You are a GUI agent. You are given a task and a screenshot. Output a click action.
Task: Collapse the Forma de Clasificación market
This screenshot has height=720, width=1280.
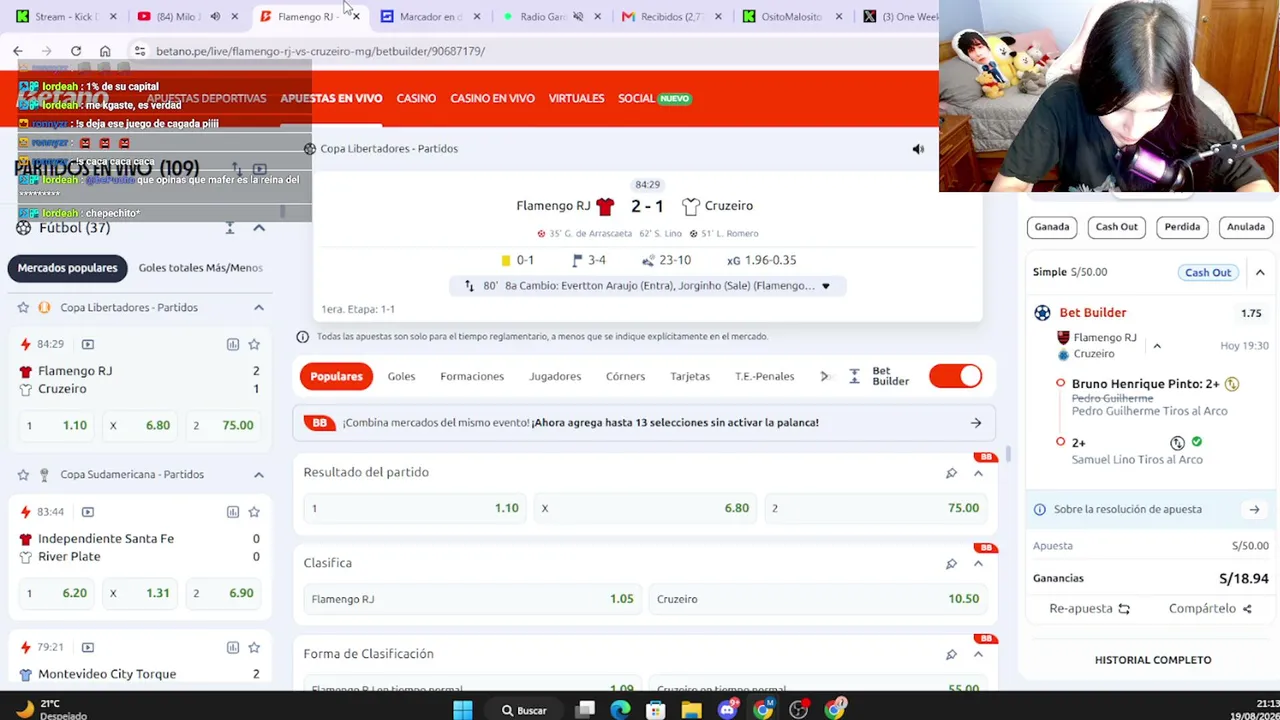(978, 655)
